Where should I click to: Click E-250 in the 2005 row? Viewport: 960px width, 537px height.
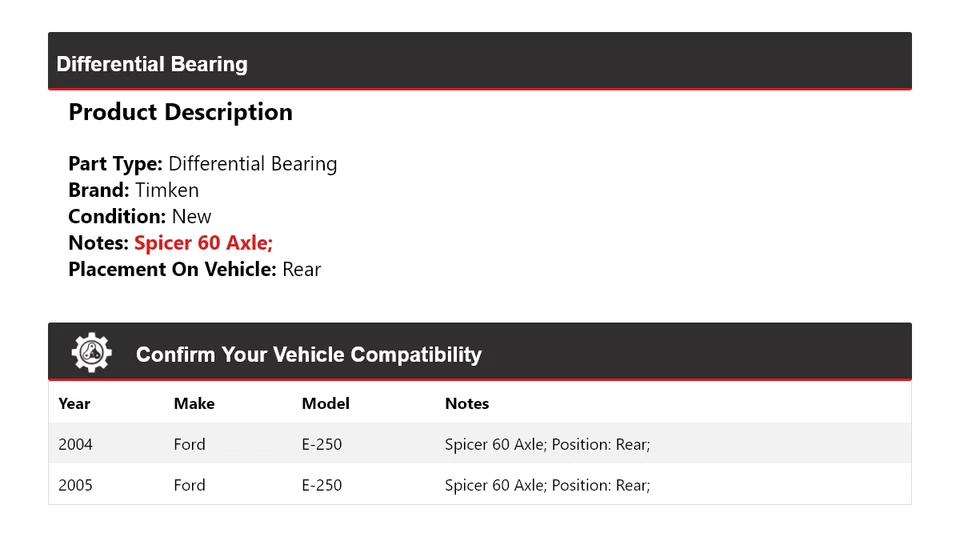tap(321, 485)
